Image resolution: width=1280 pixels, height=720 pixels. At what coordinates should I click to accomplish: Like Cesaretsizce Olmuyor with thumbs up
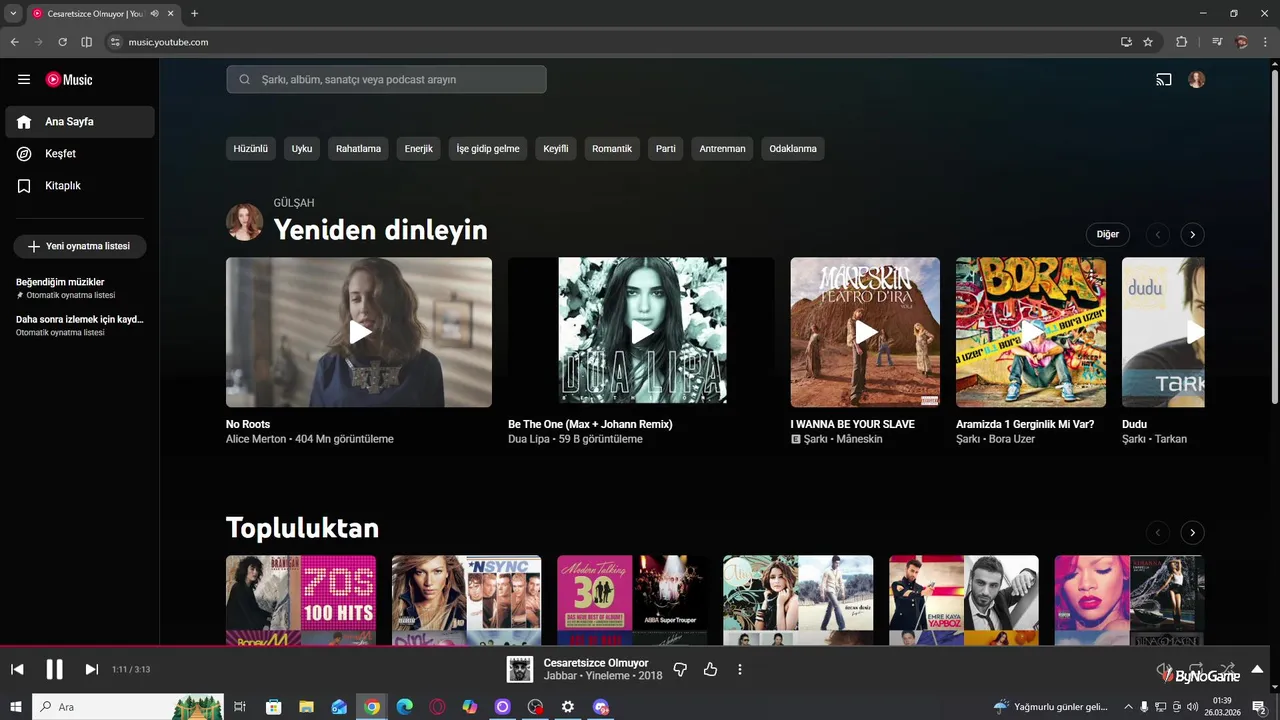[710, 669]
